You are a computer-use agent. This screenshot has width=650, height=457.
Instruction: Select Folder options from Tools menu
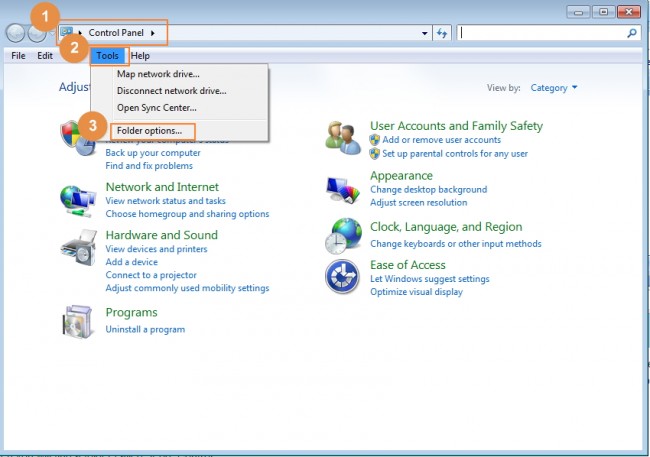pyautogui.click(x=149, y=131)
